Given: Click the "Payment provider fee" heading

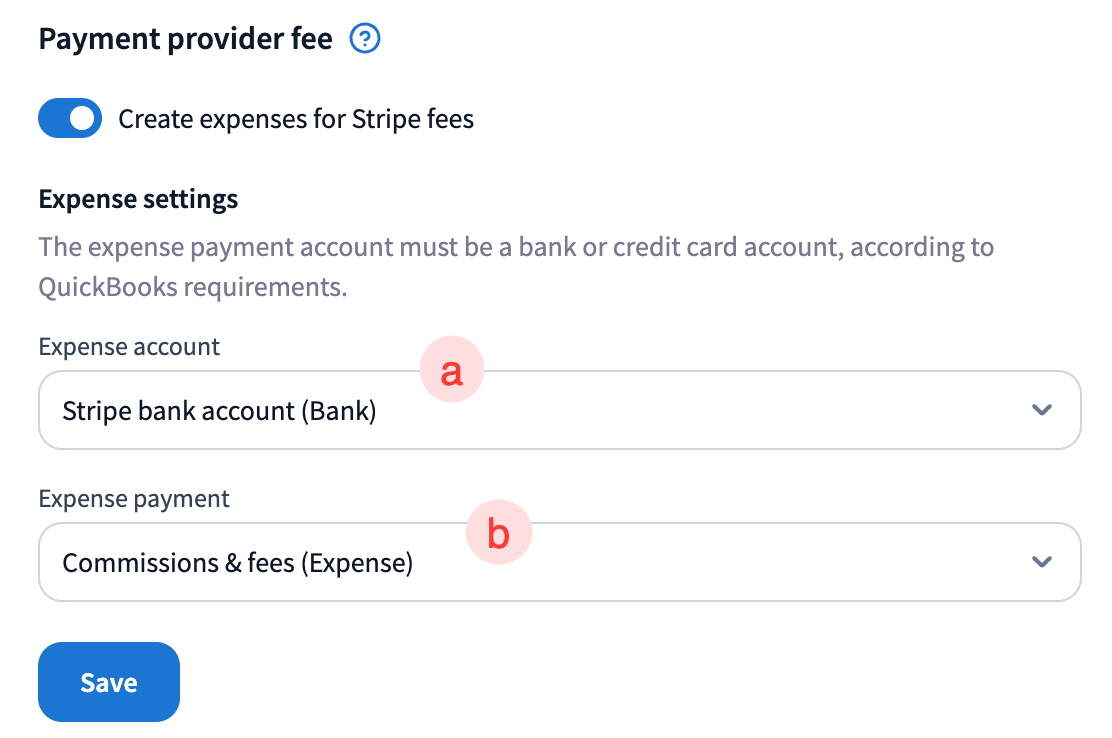Looking at the screenshot, I should (x=185, y=40).
